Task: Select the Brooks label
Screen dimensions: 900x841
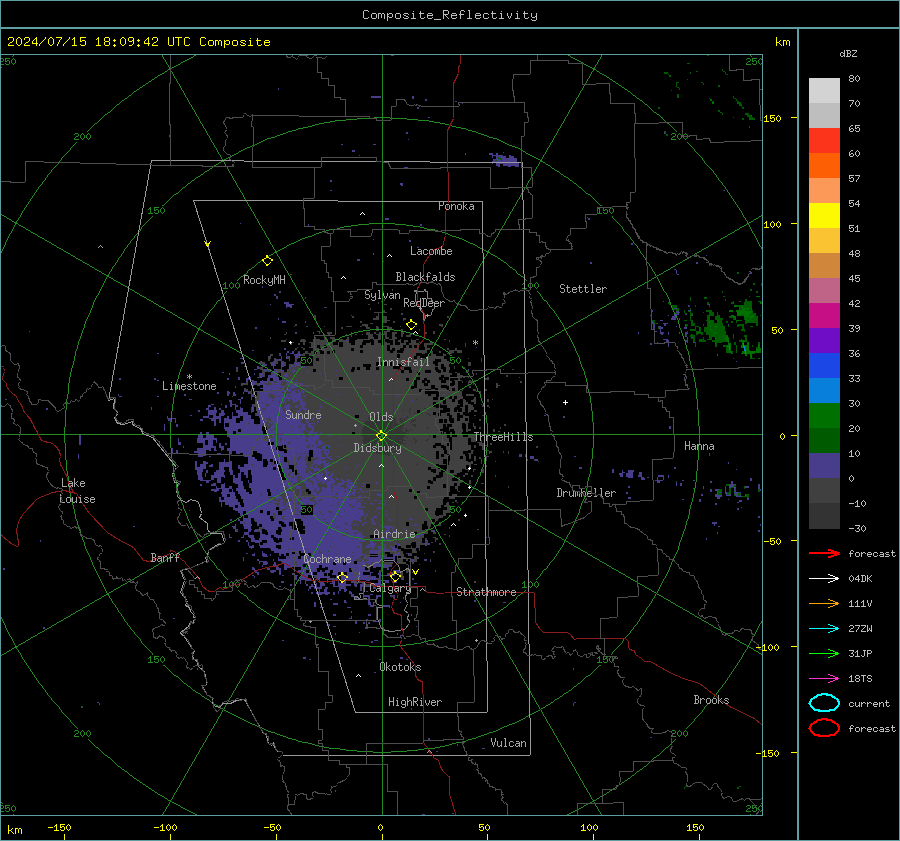Action: pyautogui.click(x=711, y=700)
